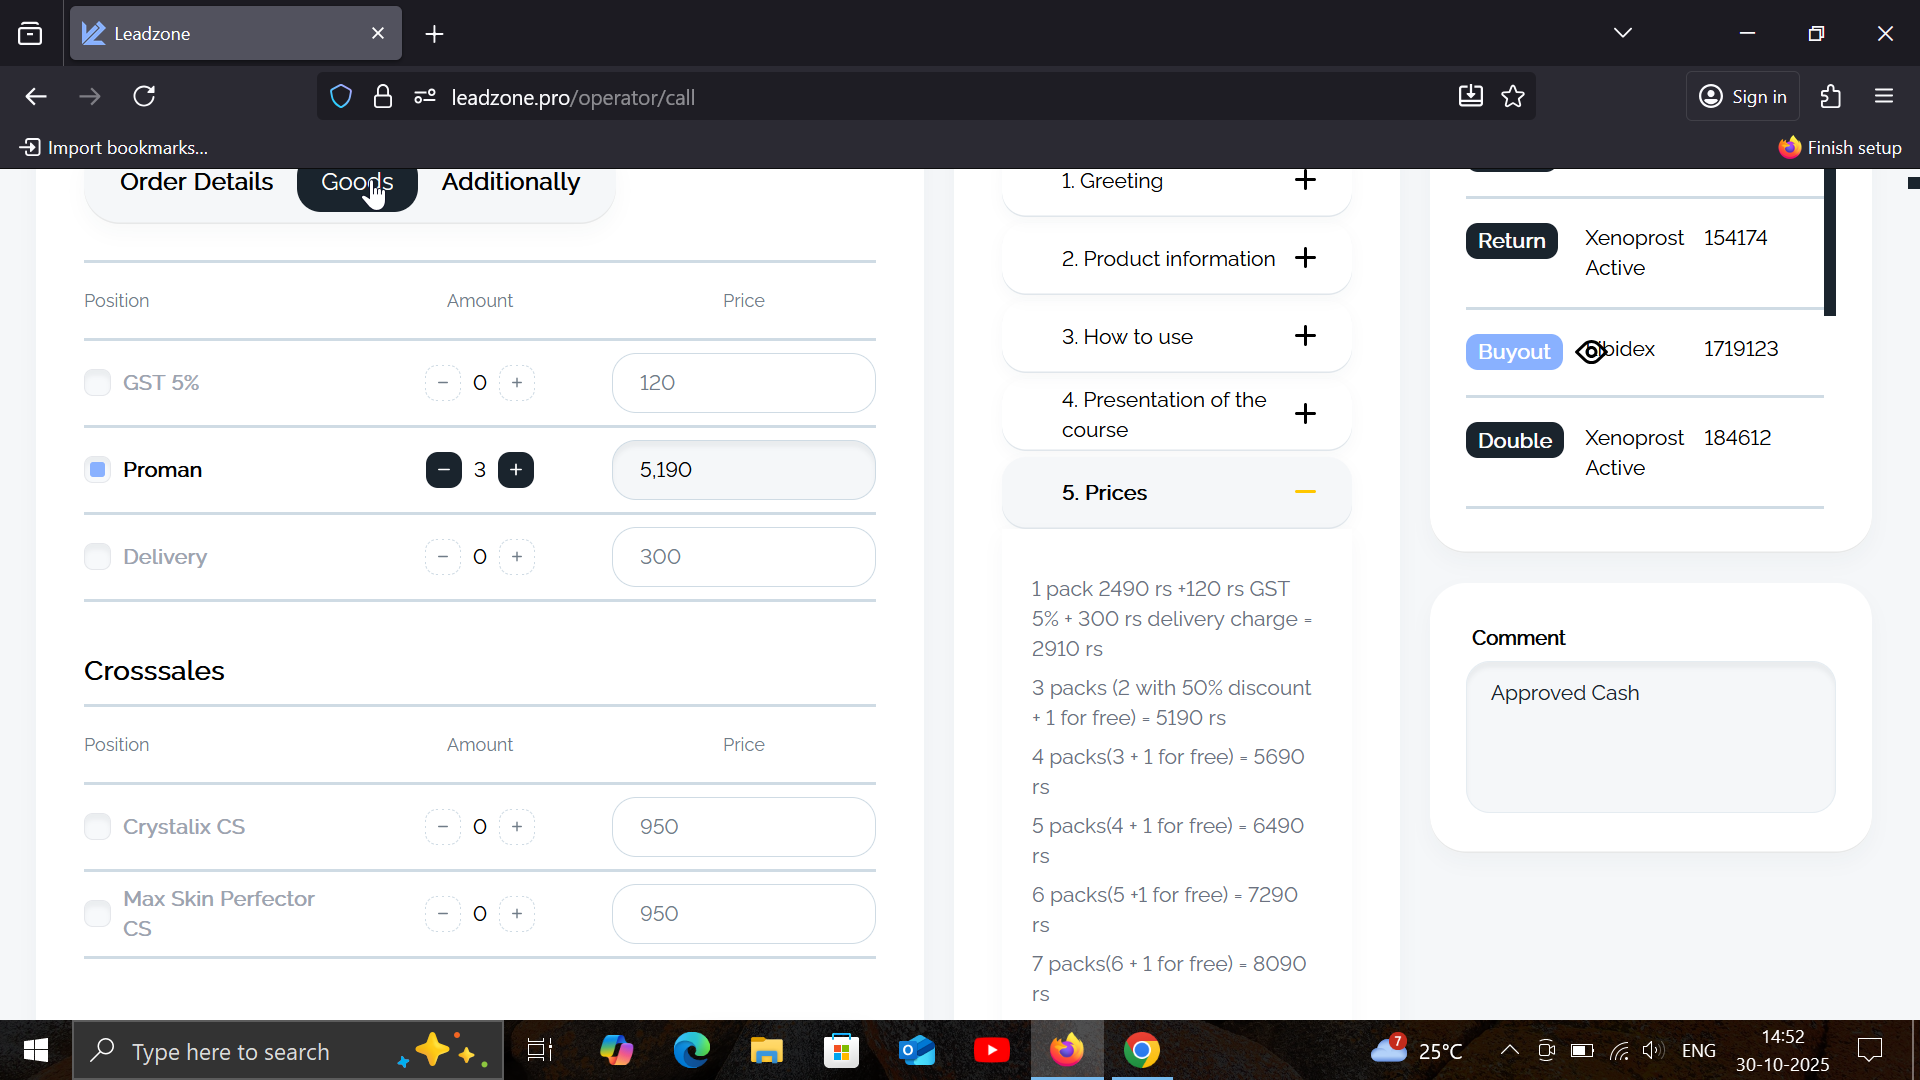Expand the Product information script section
1920x1080 pixels.
(x=1305, y=259)
